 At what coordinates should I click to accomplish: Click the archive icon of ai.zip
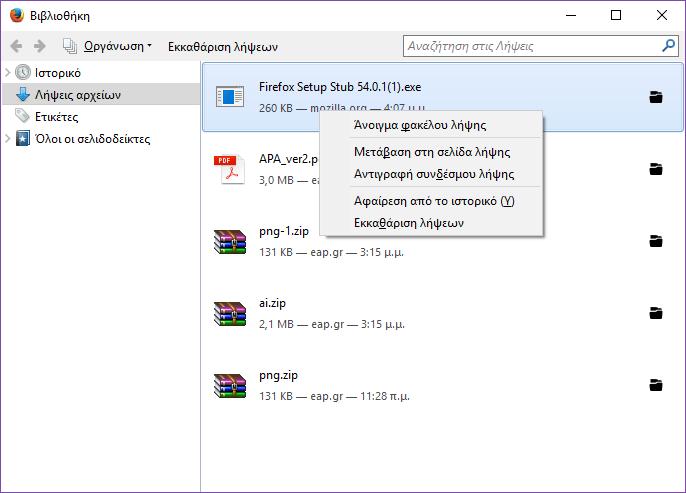(230, 314)
